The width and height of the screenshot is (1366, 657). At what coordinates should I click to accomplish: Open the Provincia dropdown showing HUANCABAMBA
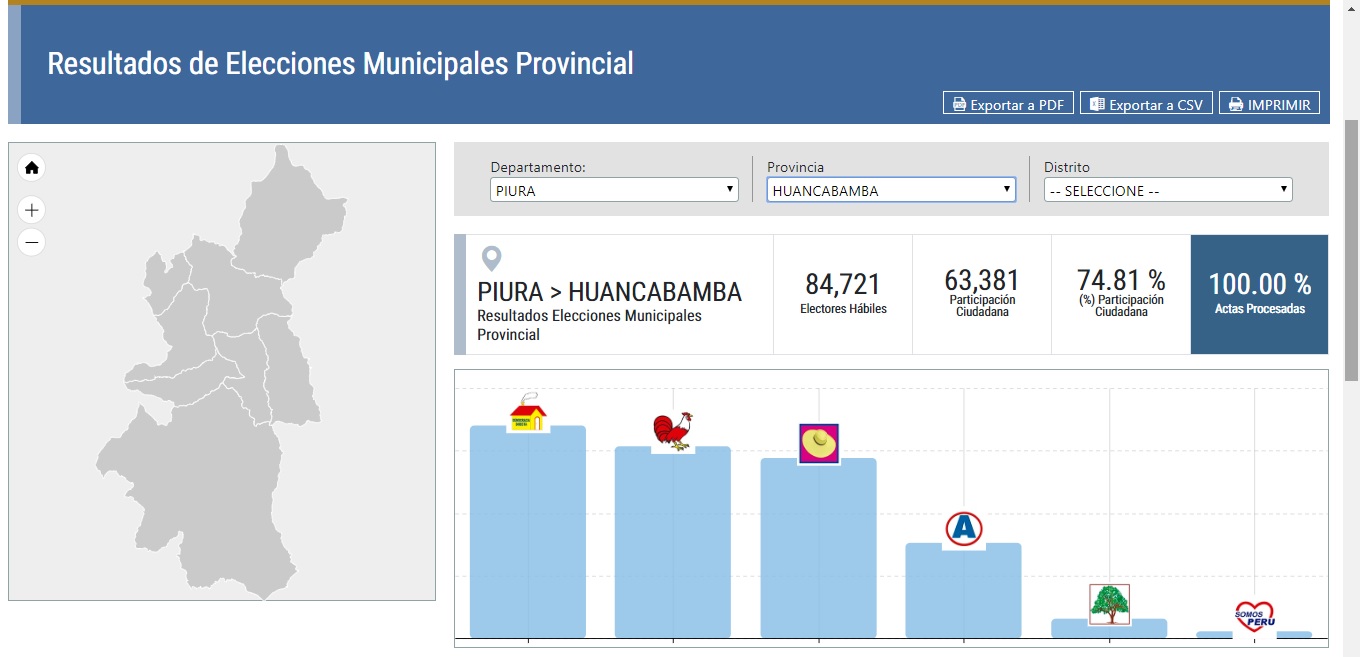(891, 190)
